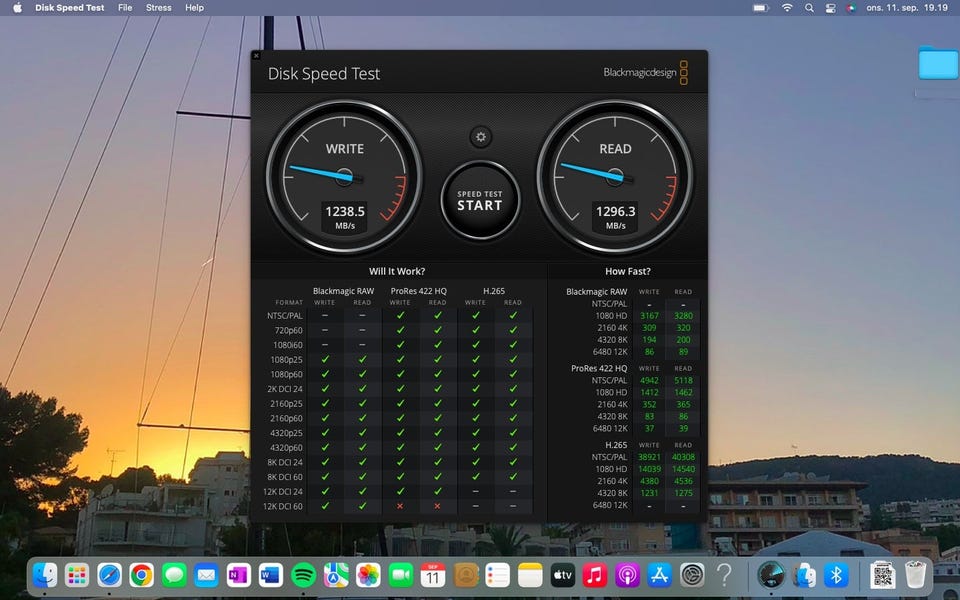Open the File menu
The height and width of the screenshot is (600, 960).
[x=125, y=7]
